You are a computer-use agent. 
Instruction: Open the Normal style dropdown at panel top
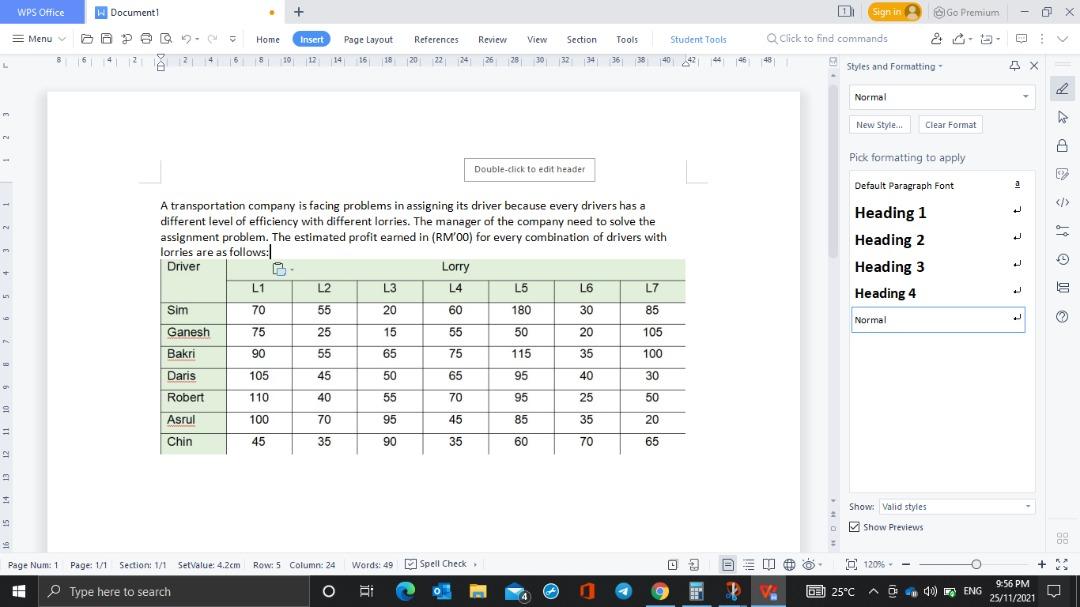(x=1025, y=97)
